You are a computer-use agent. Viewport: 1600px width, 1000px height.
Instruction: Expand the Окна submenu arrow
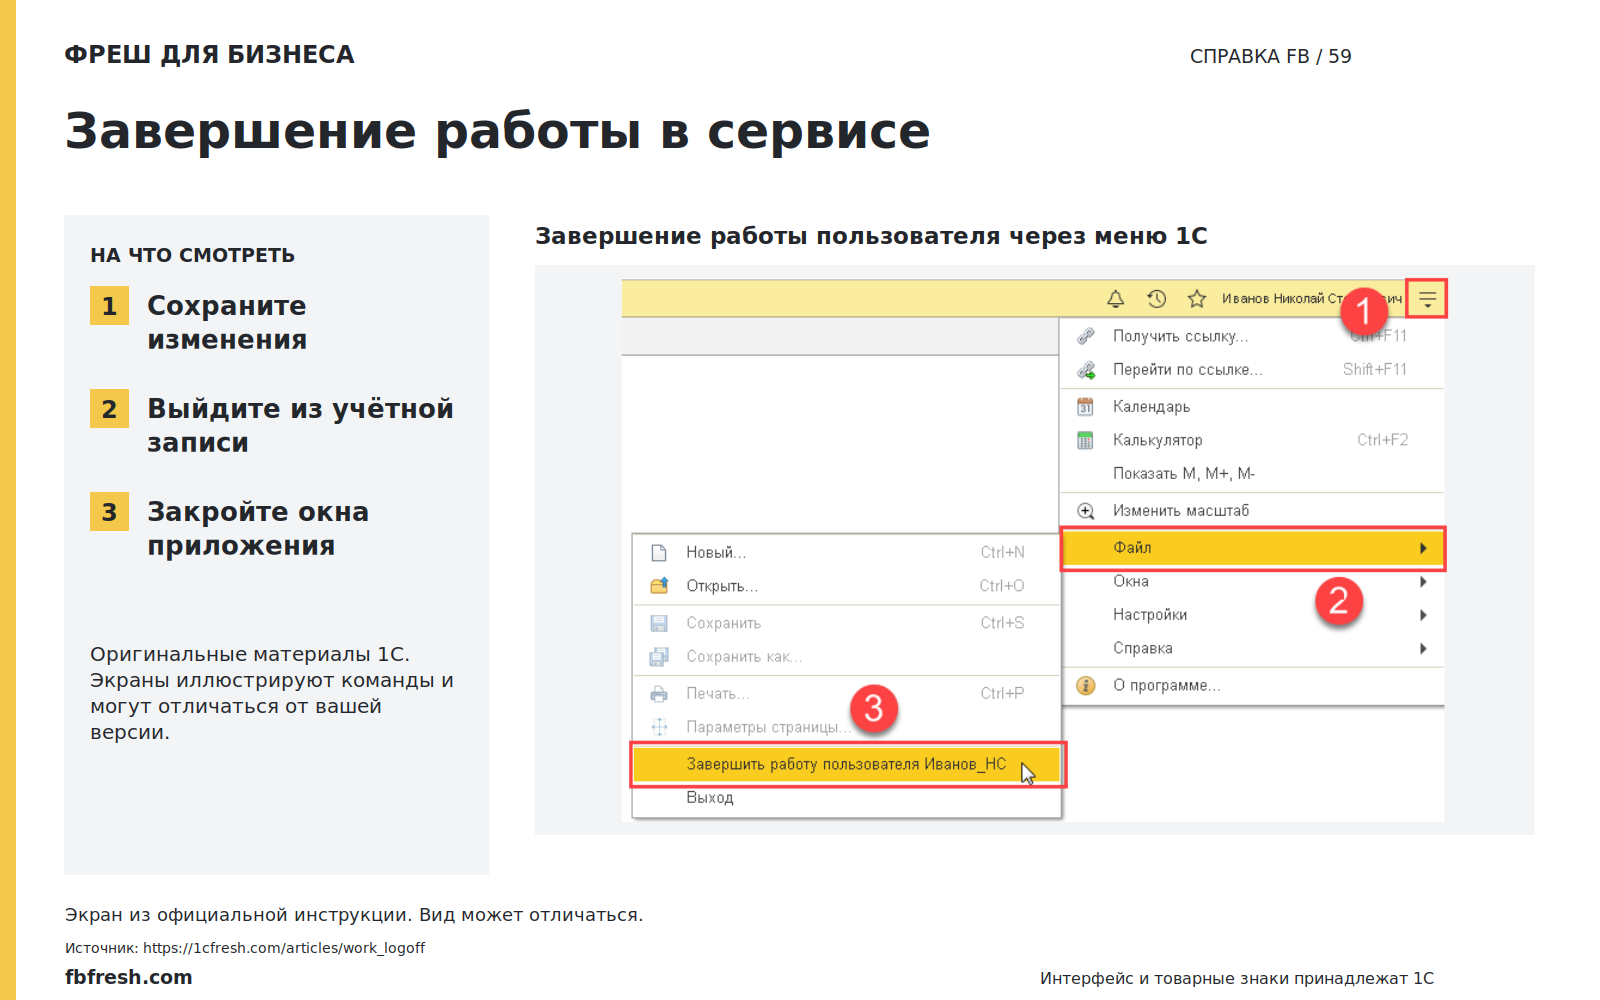click(x=1423, y=581)
